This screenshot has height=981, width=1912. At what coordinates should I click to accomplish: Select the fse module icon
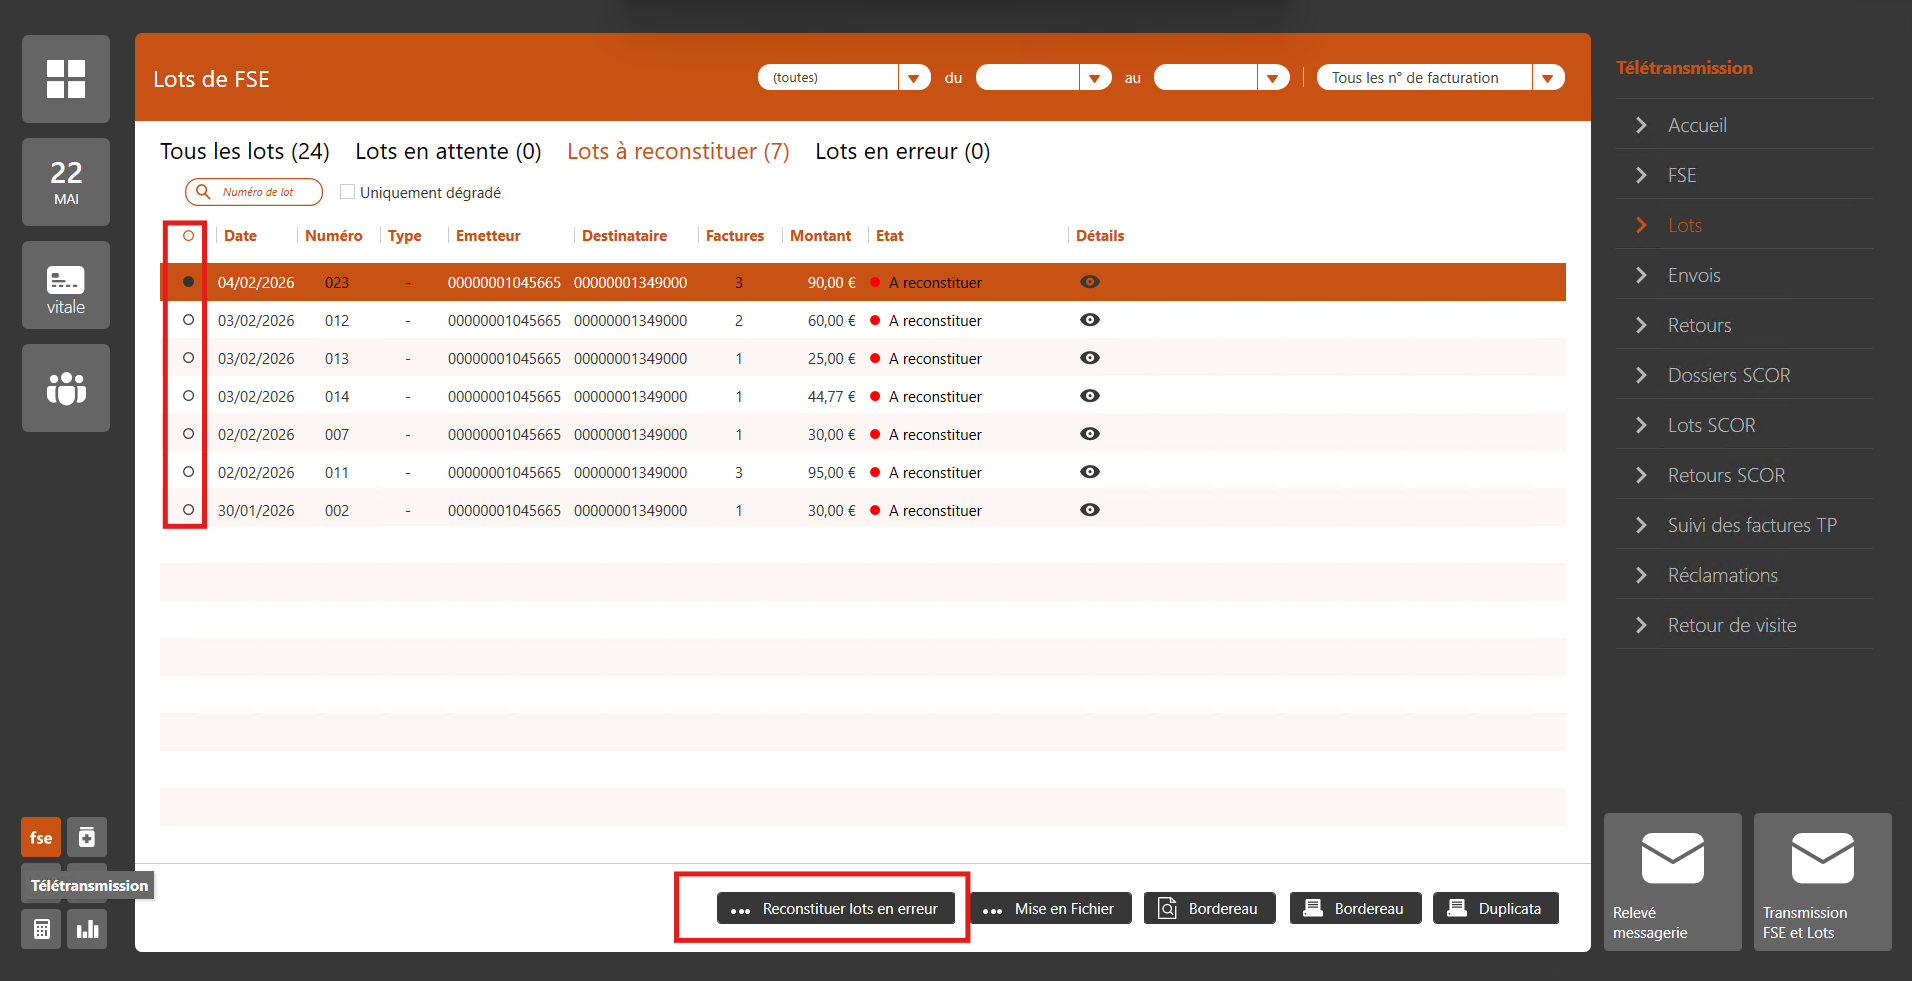(x=41, y=838)
